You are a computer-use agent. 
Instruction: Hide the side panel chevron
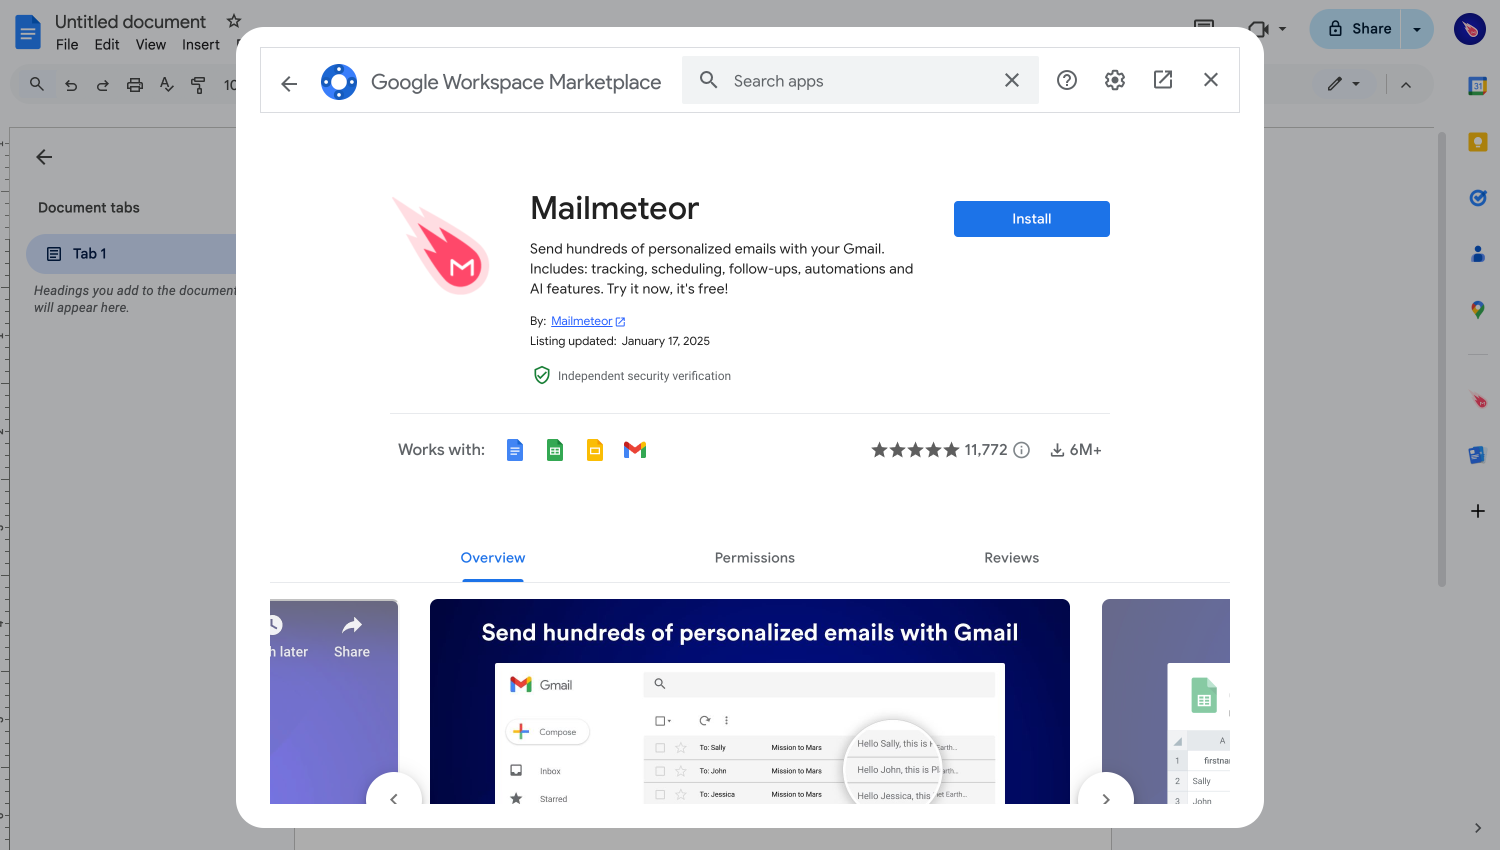click(1478, 828)
